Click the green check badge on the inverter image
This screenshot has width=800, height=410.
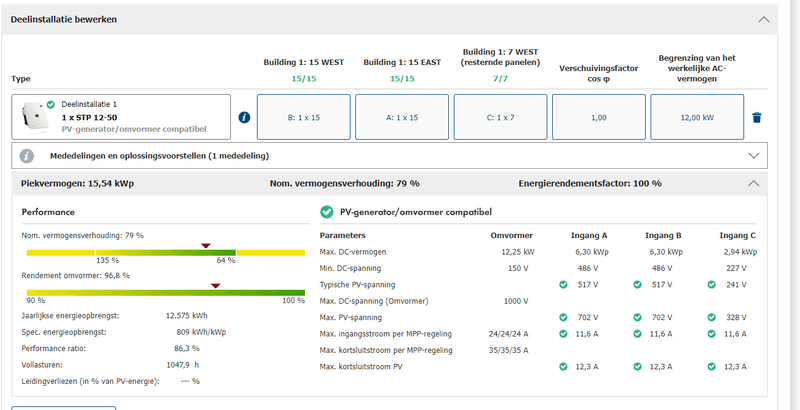click(x=50, y=104)
